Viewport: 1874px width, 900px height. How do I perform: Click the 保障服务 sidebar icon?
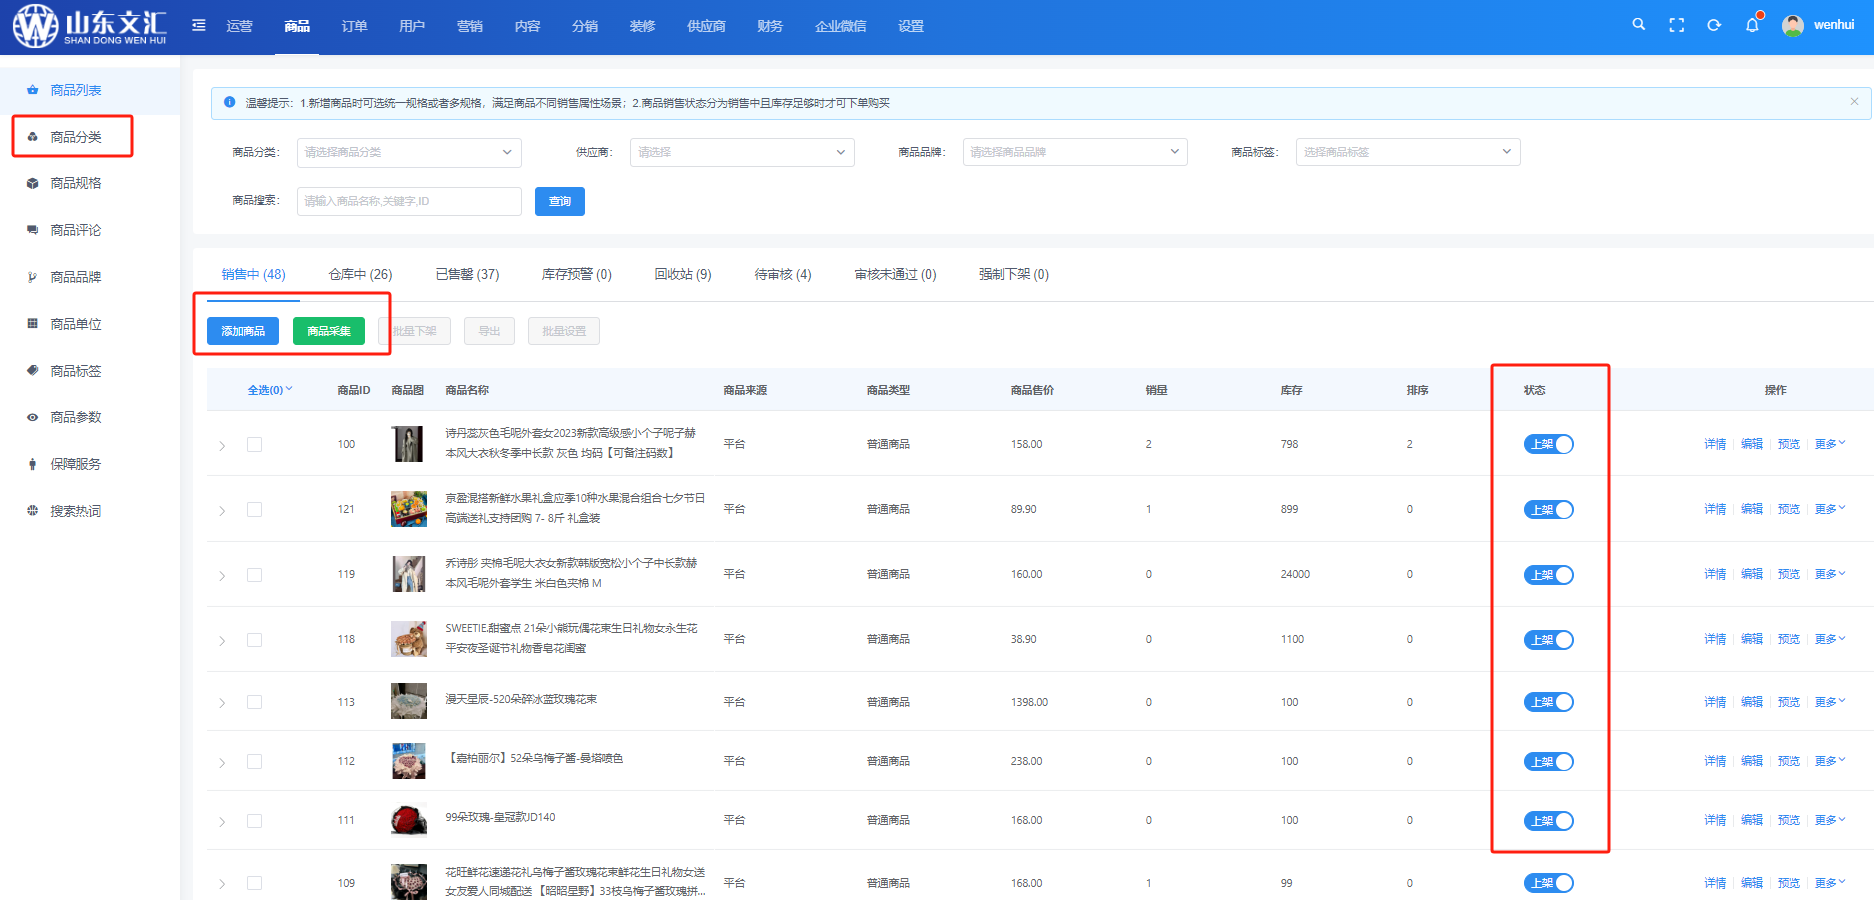click(32, 464)
